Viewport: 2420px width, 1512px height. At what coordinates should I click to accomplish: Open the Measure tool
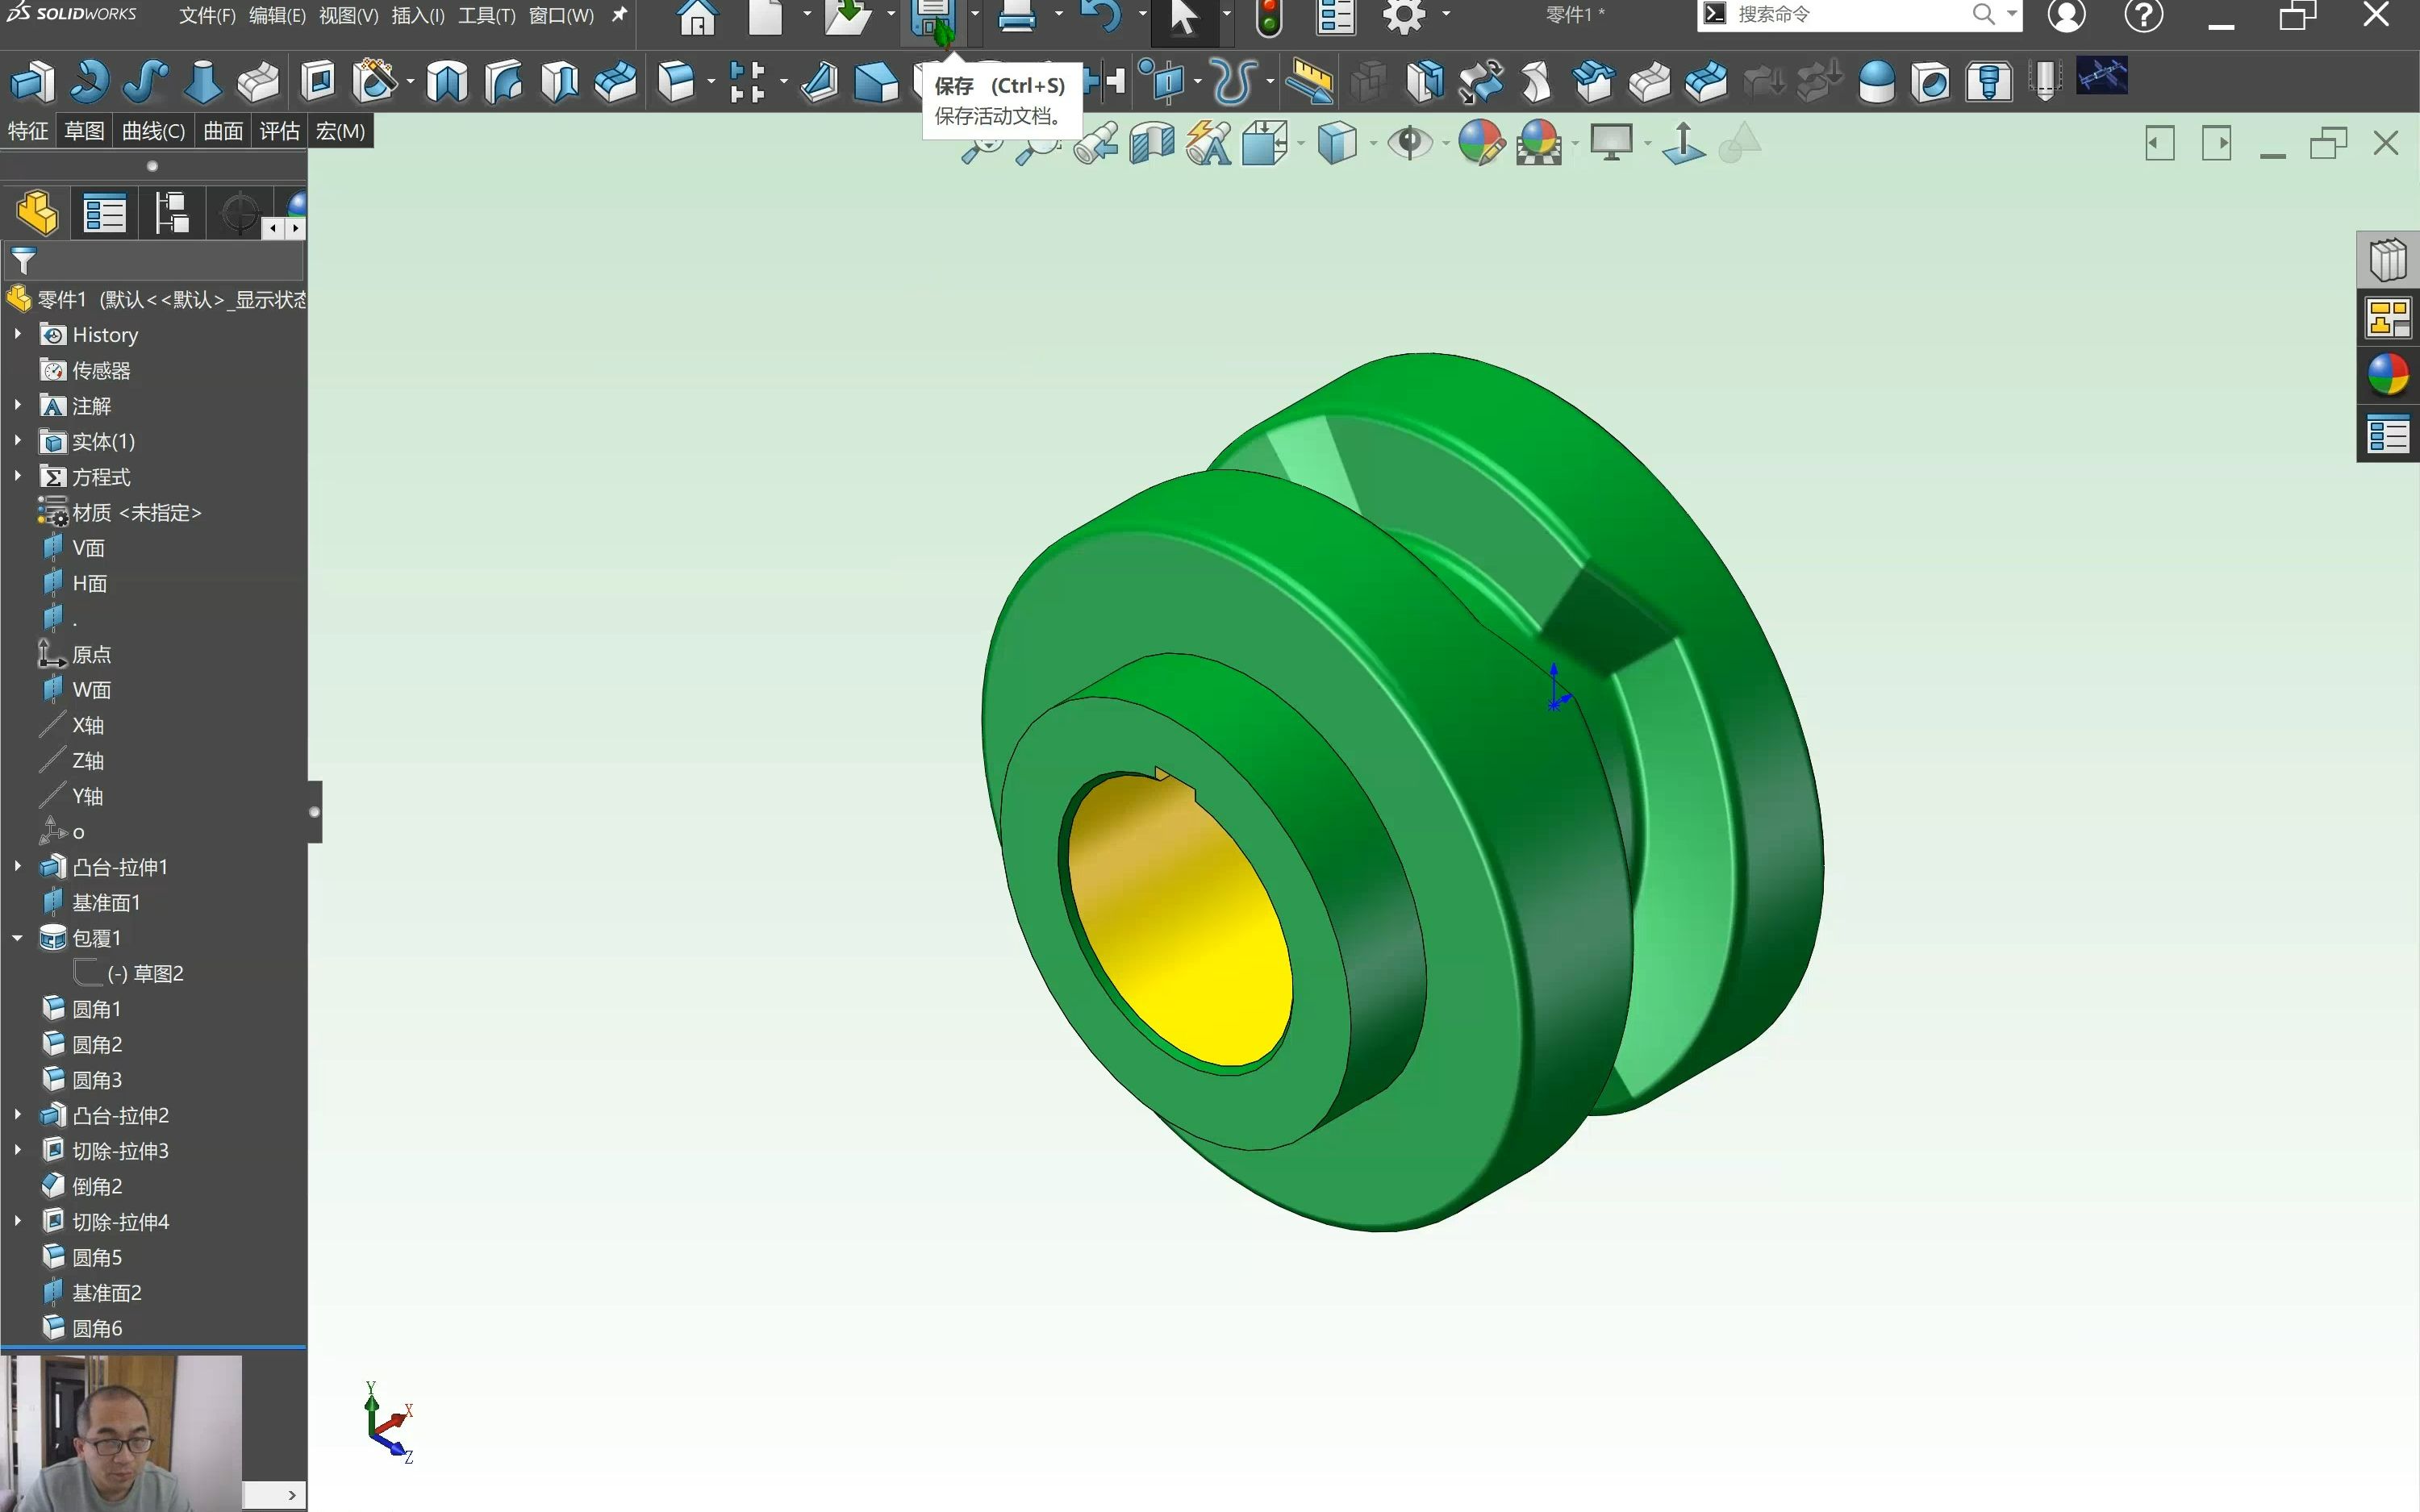(x=1309, y=81)
